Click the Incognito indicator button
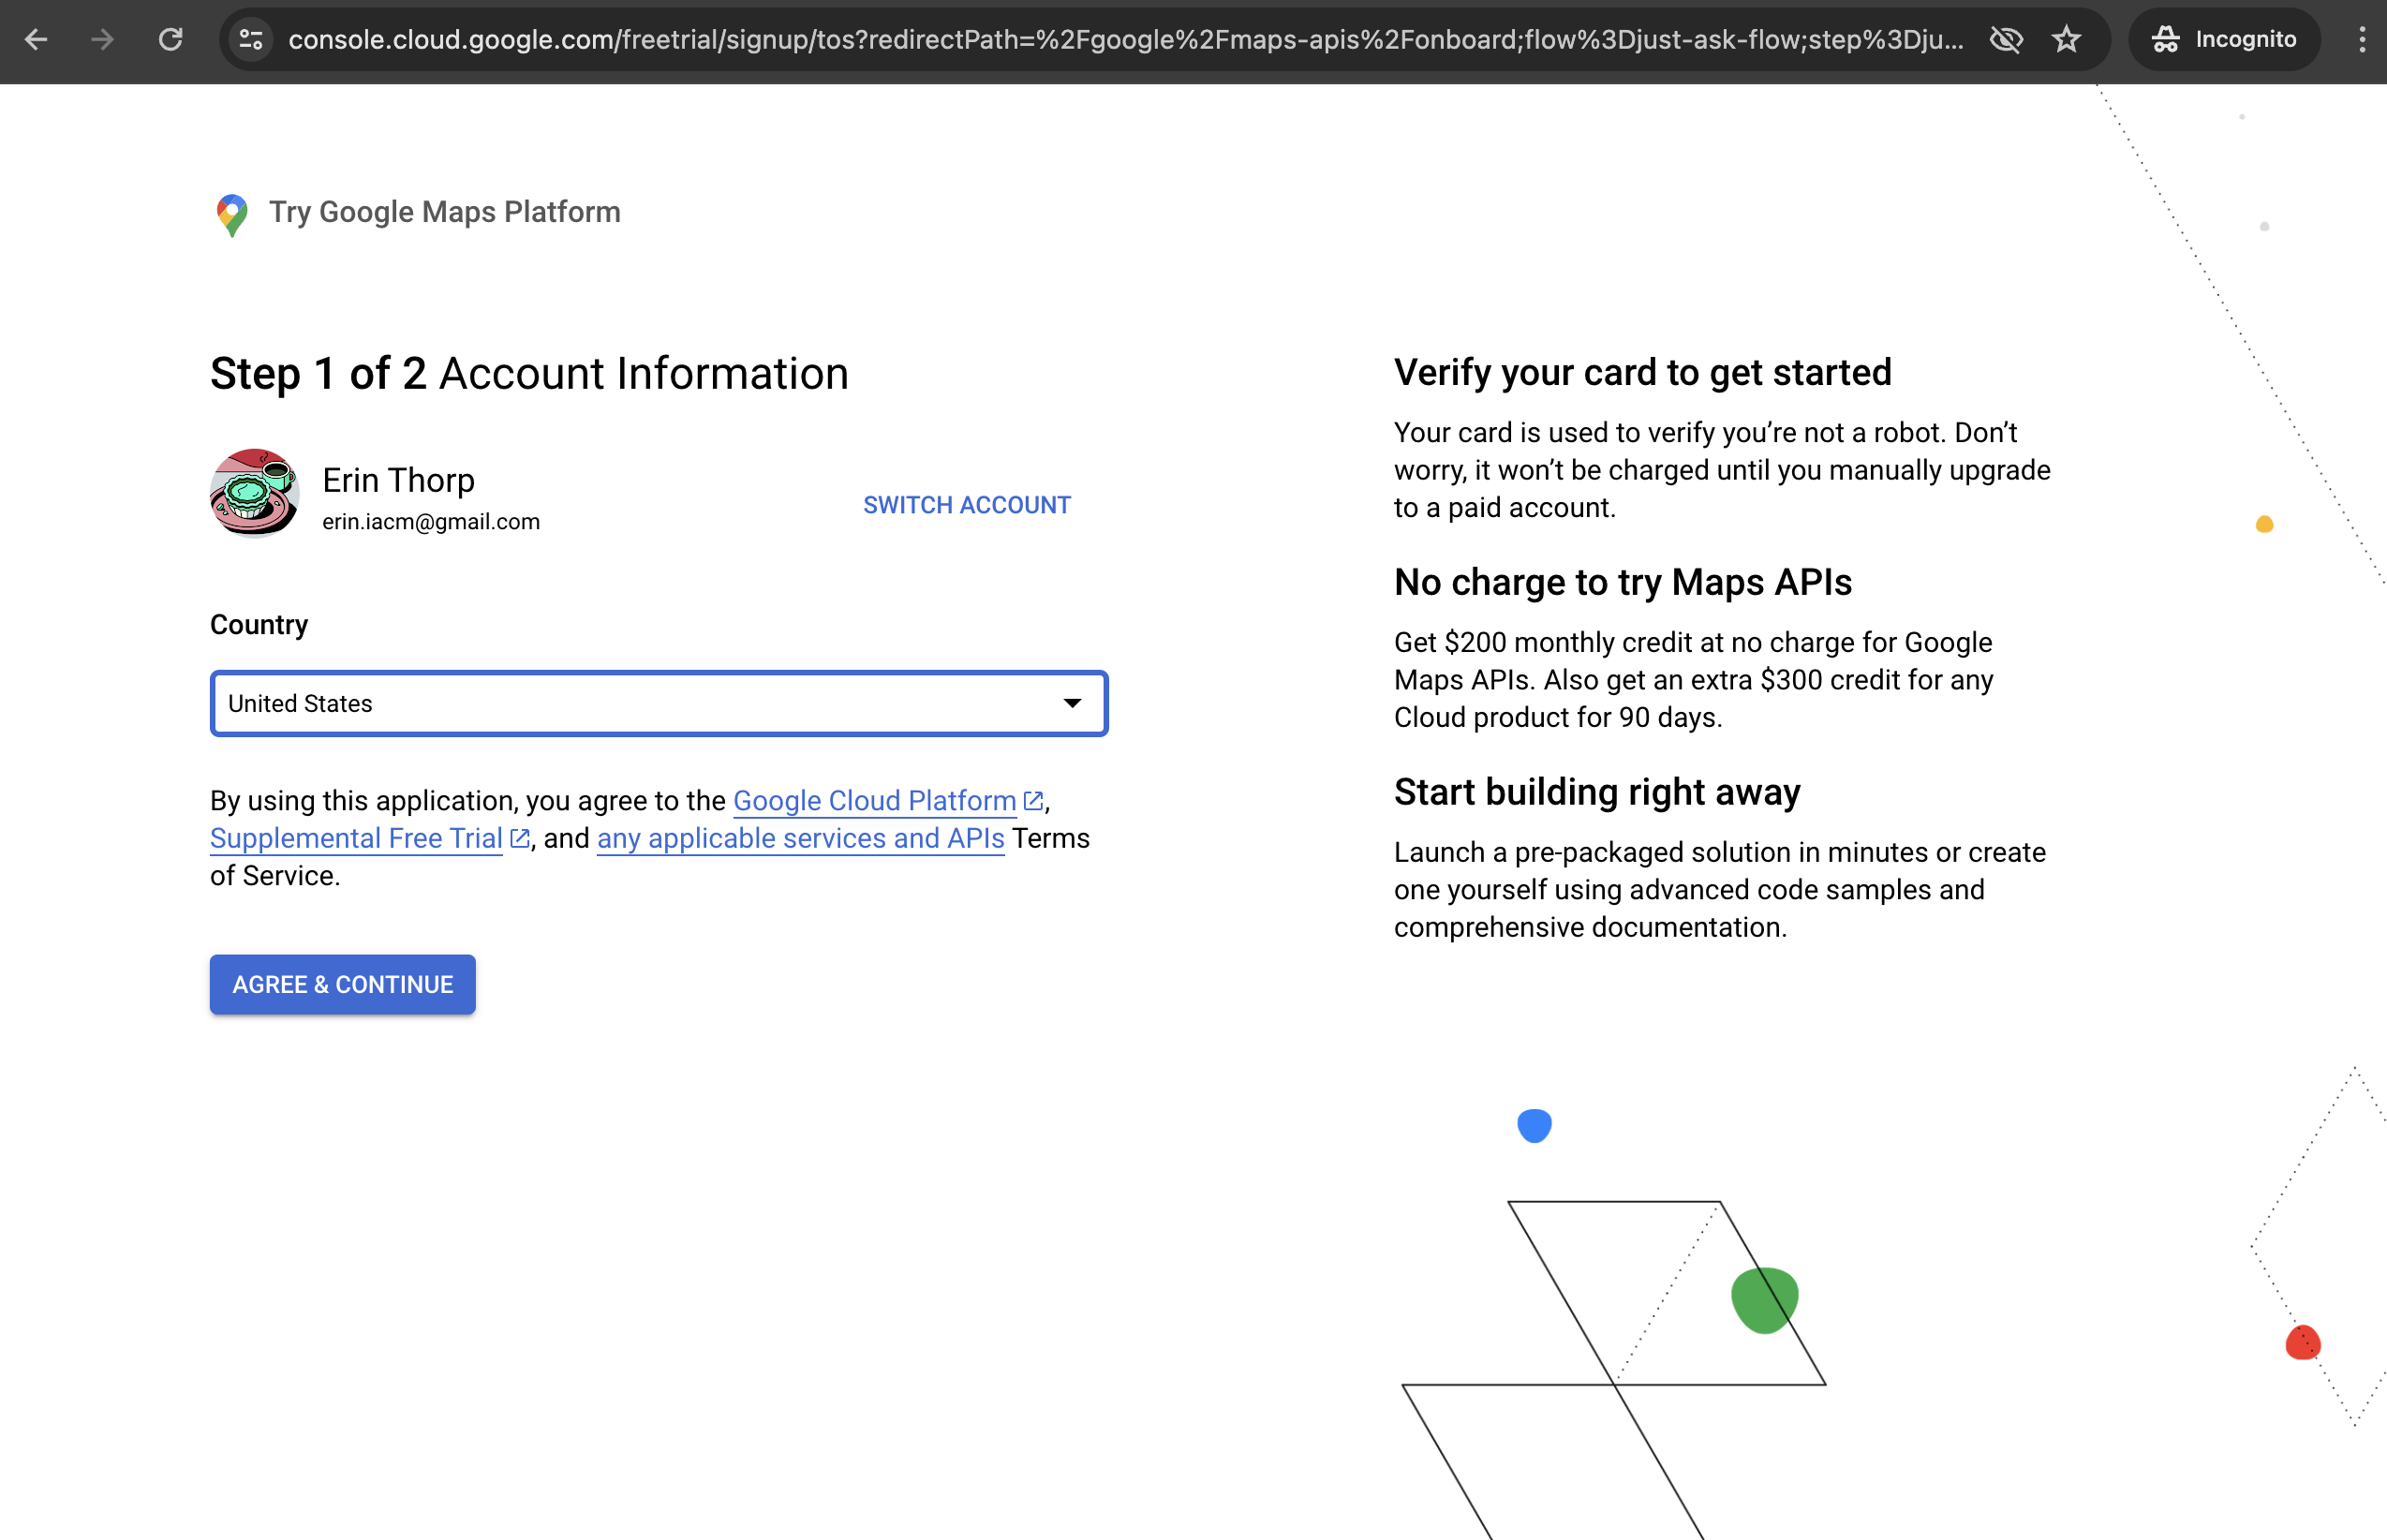 (2224, 40)
